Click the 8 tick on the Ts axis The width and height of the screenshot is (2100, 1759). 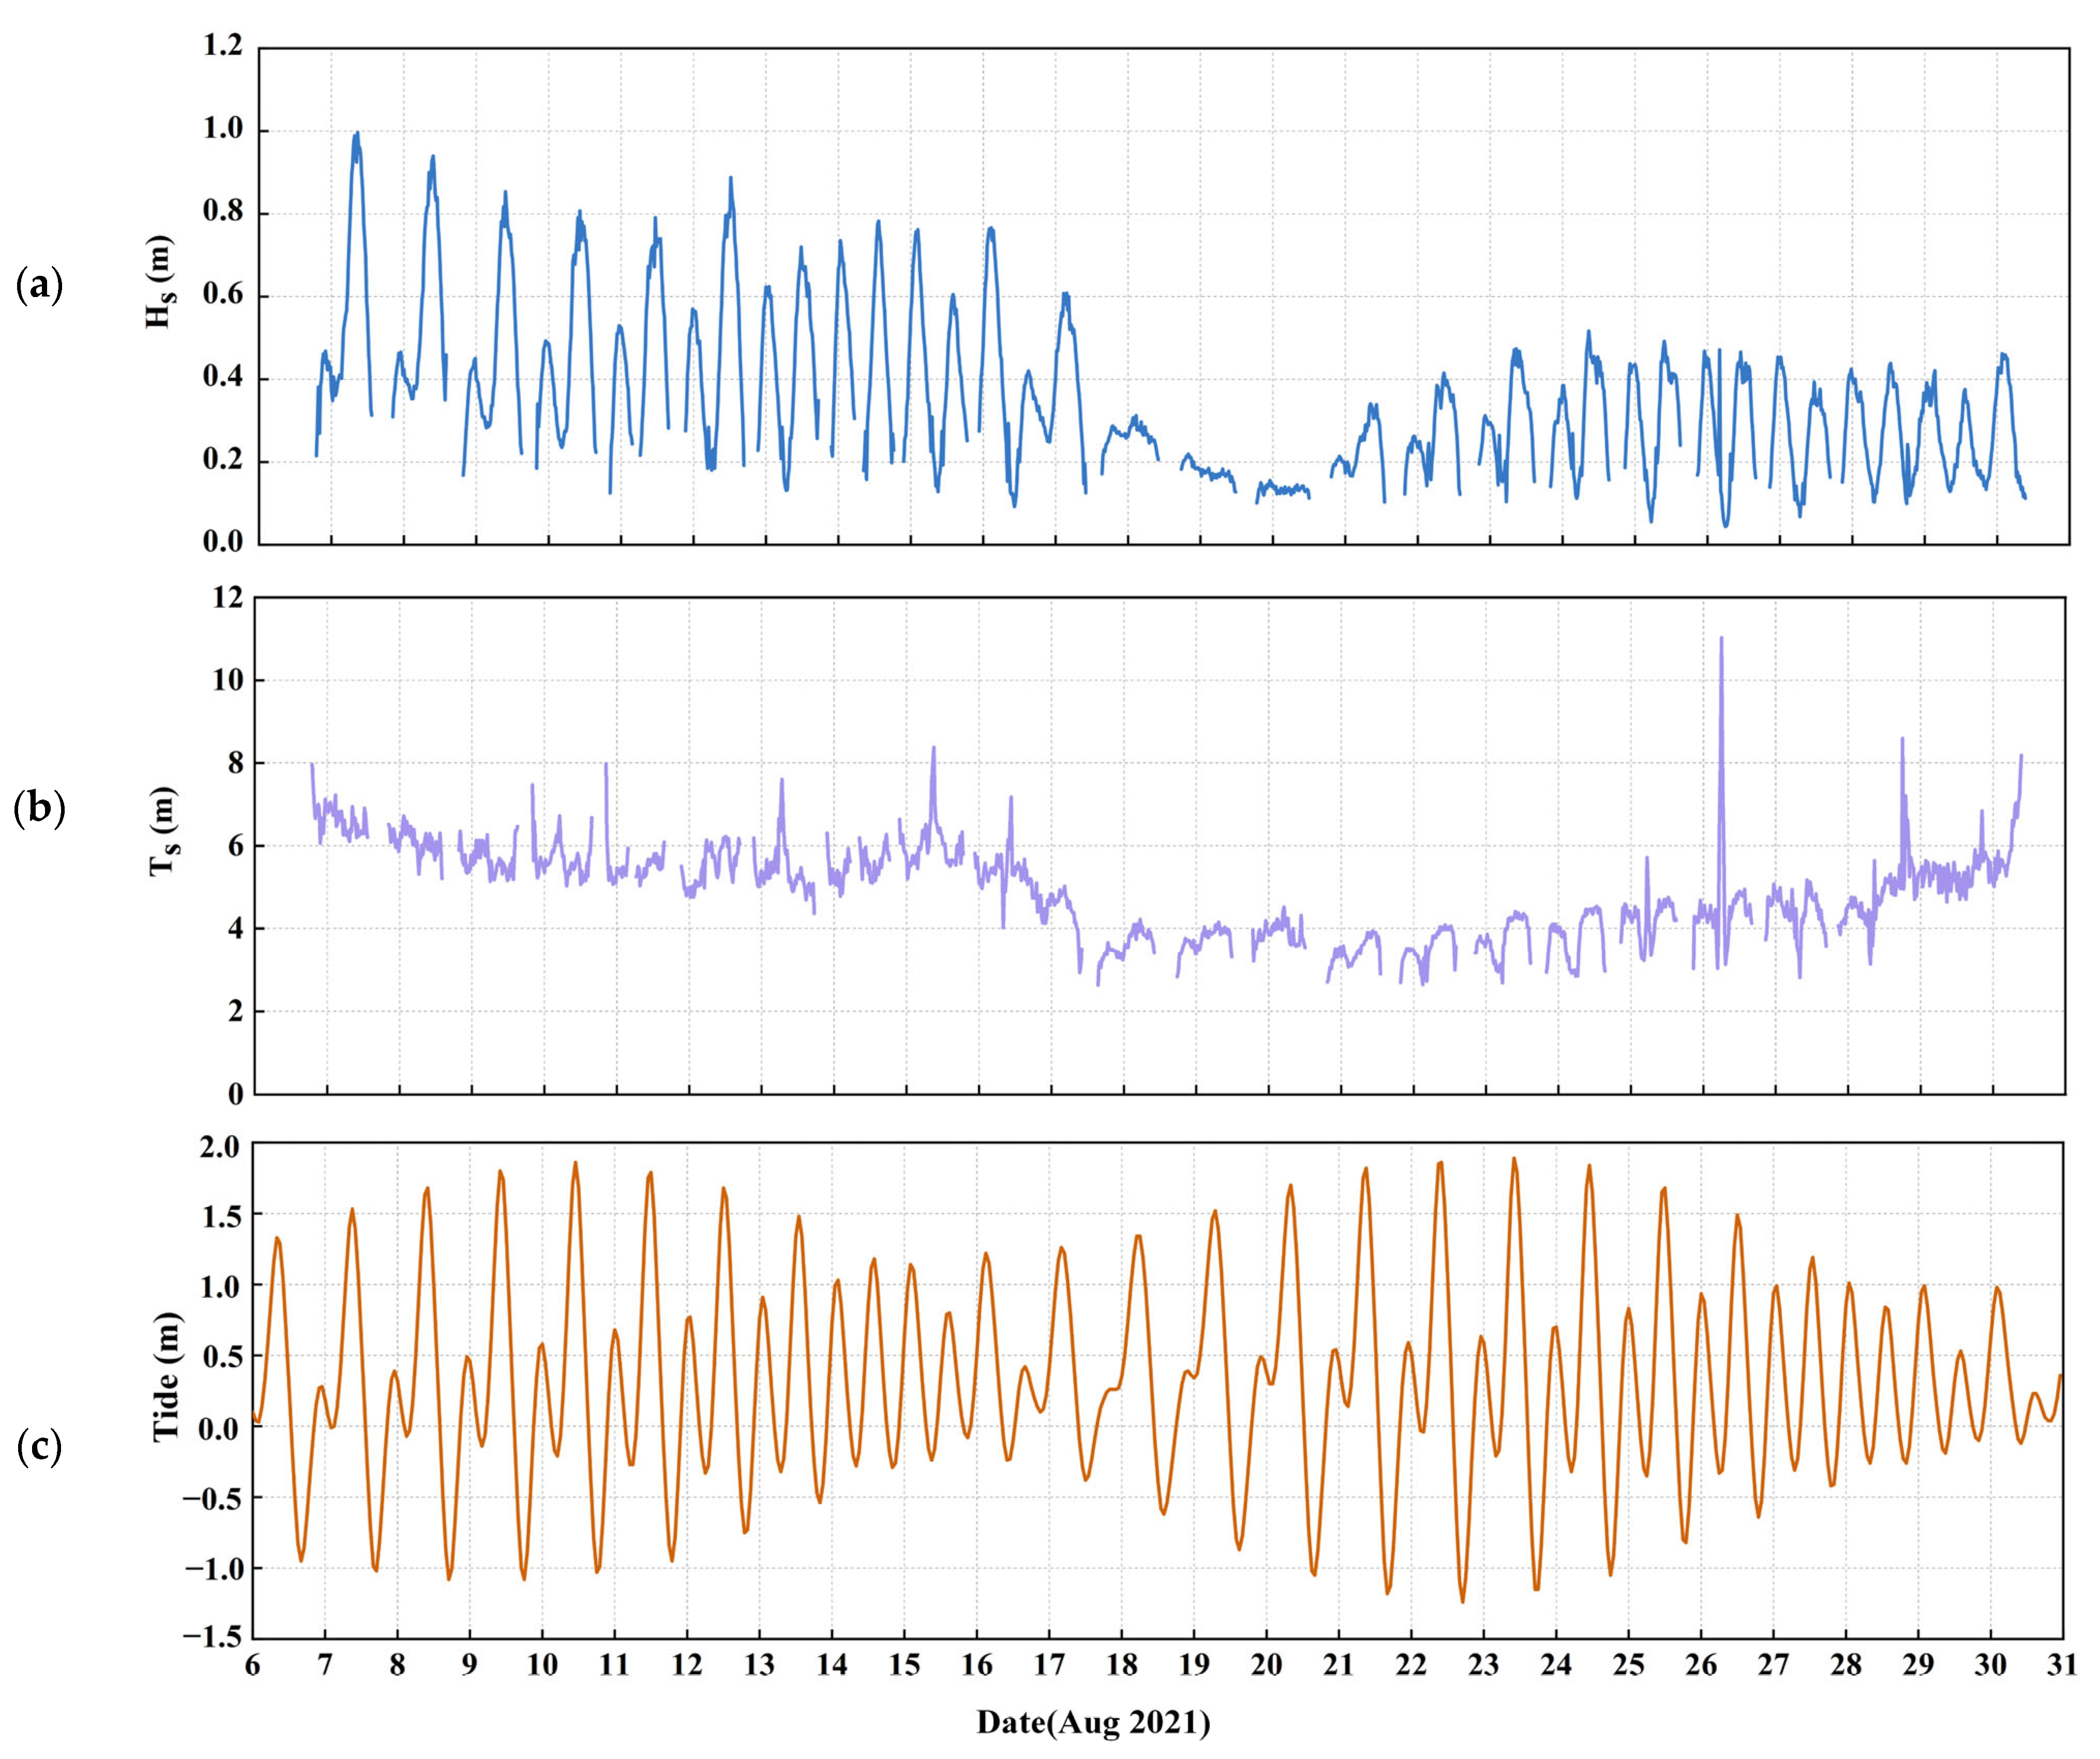[x=235, y=763]
